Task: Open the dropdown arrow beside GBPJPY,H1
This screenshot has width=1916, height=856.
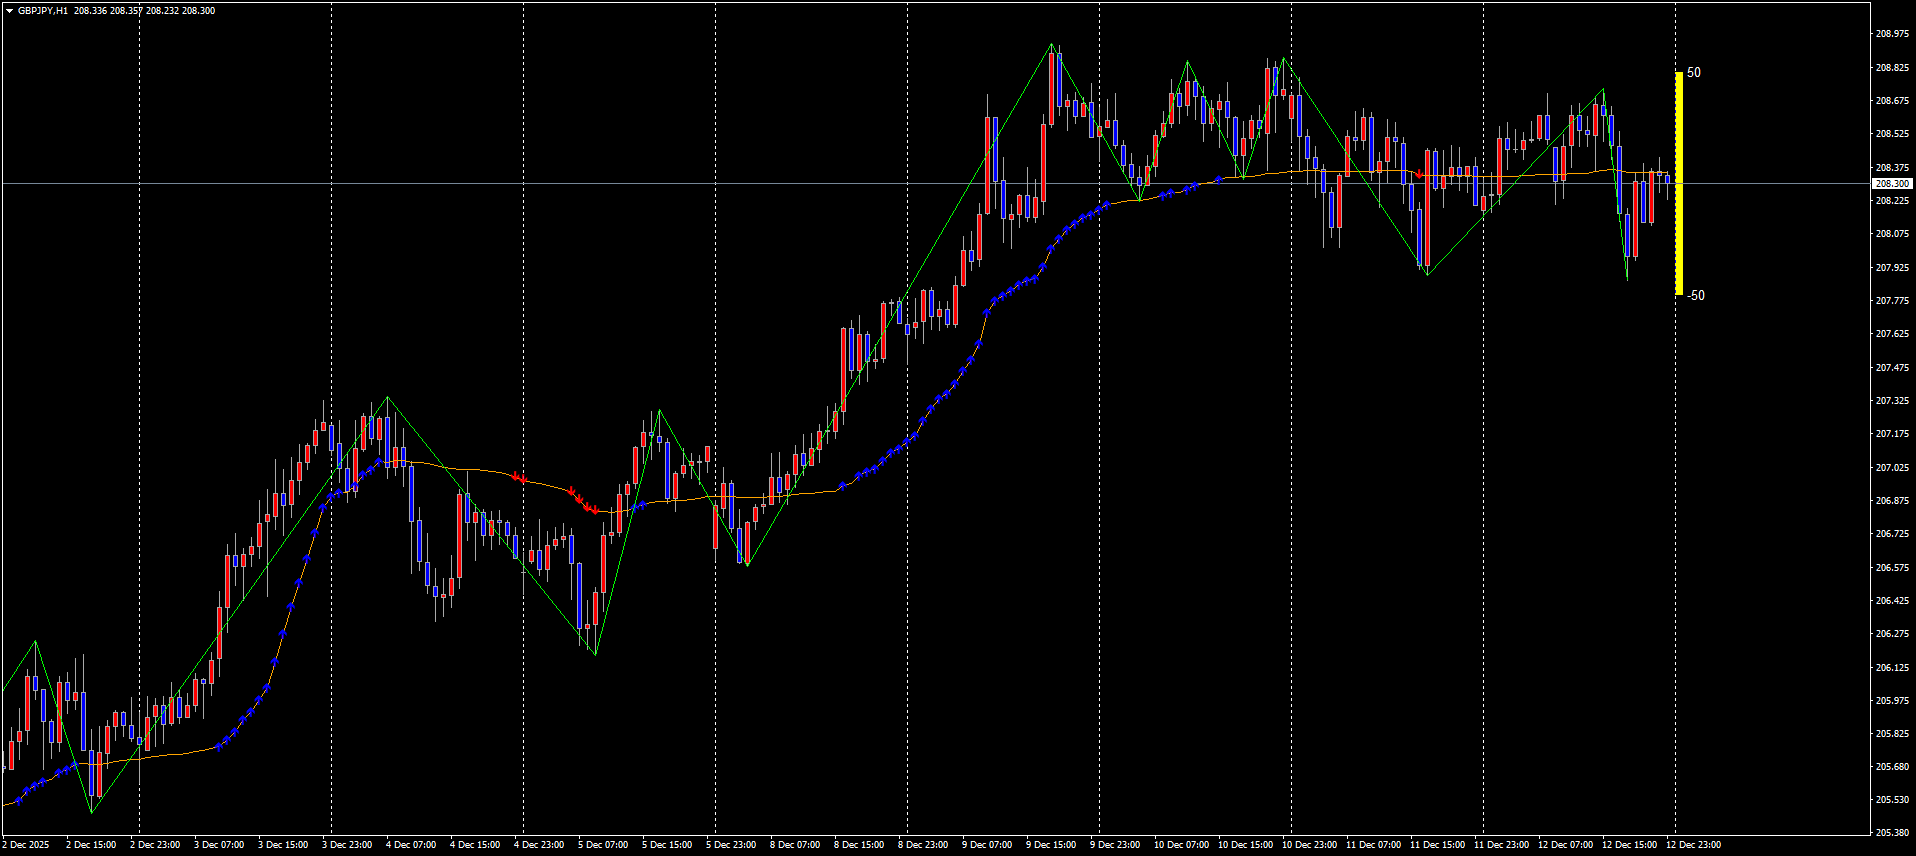Action: click(9, 11)
